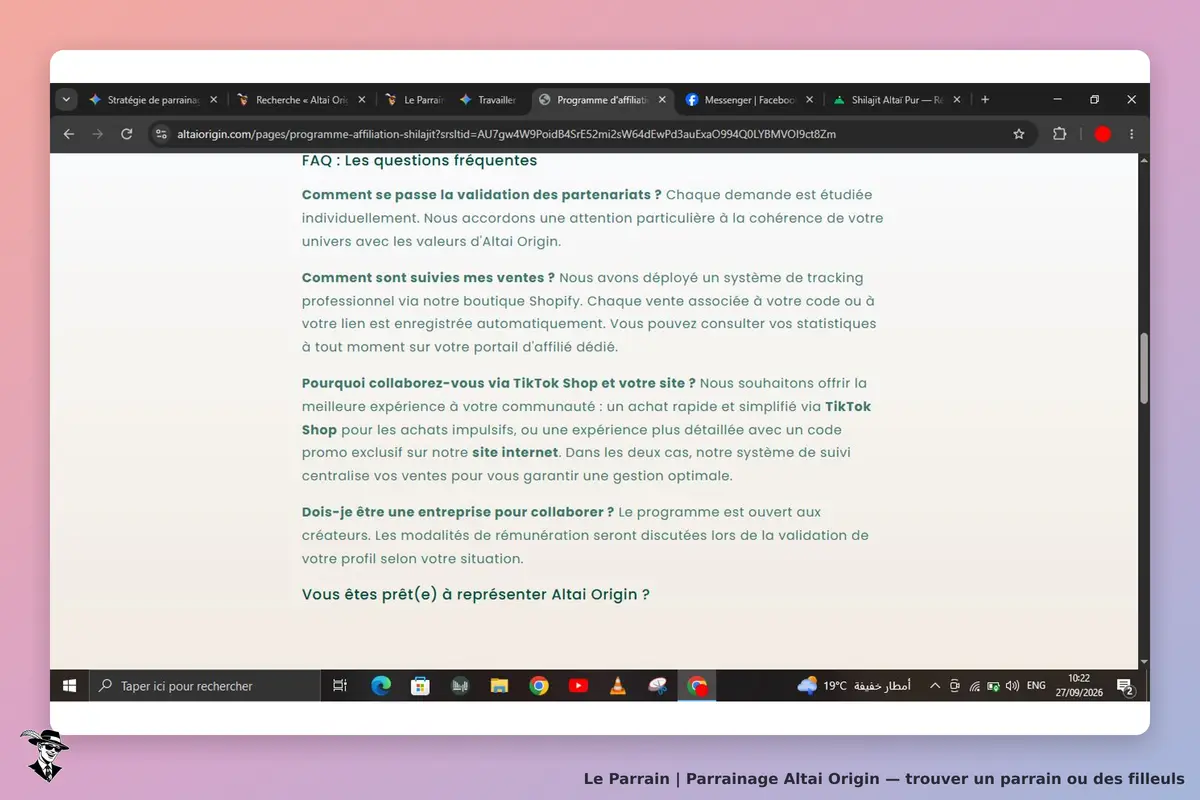Image resolution: width=1200 pixels, height=800 pixels.
Task: Click the vertical scrollbar thumb
Action: tap(1144, 369)
